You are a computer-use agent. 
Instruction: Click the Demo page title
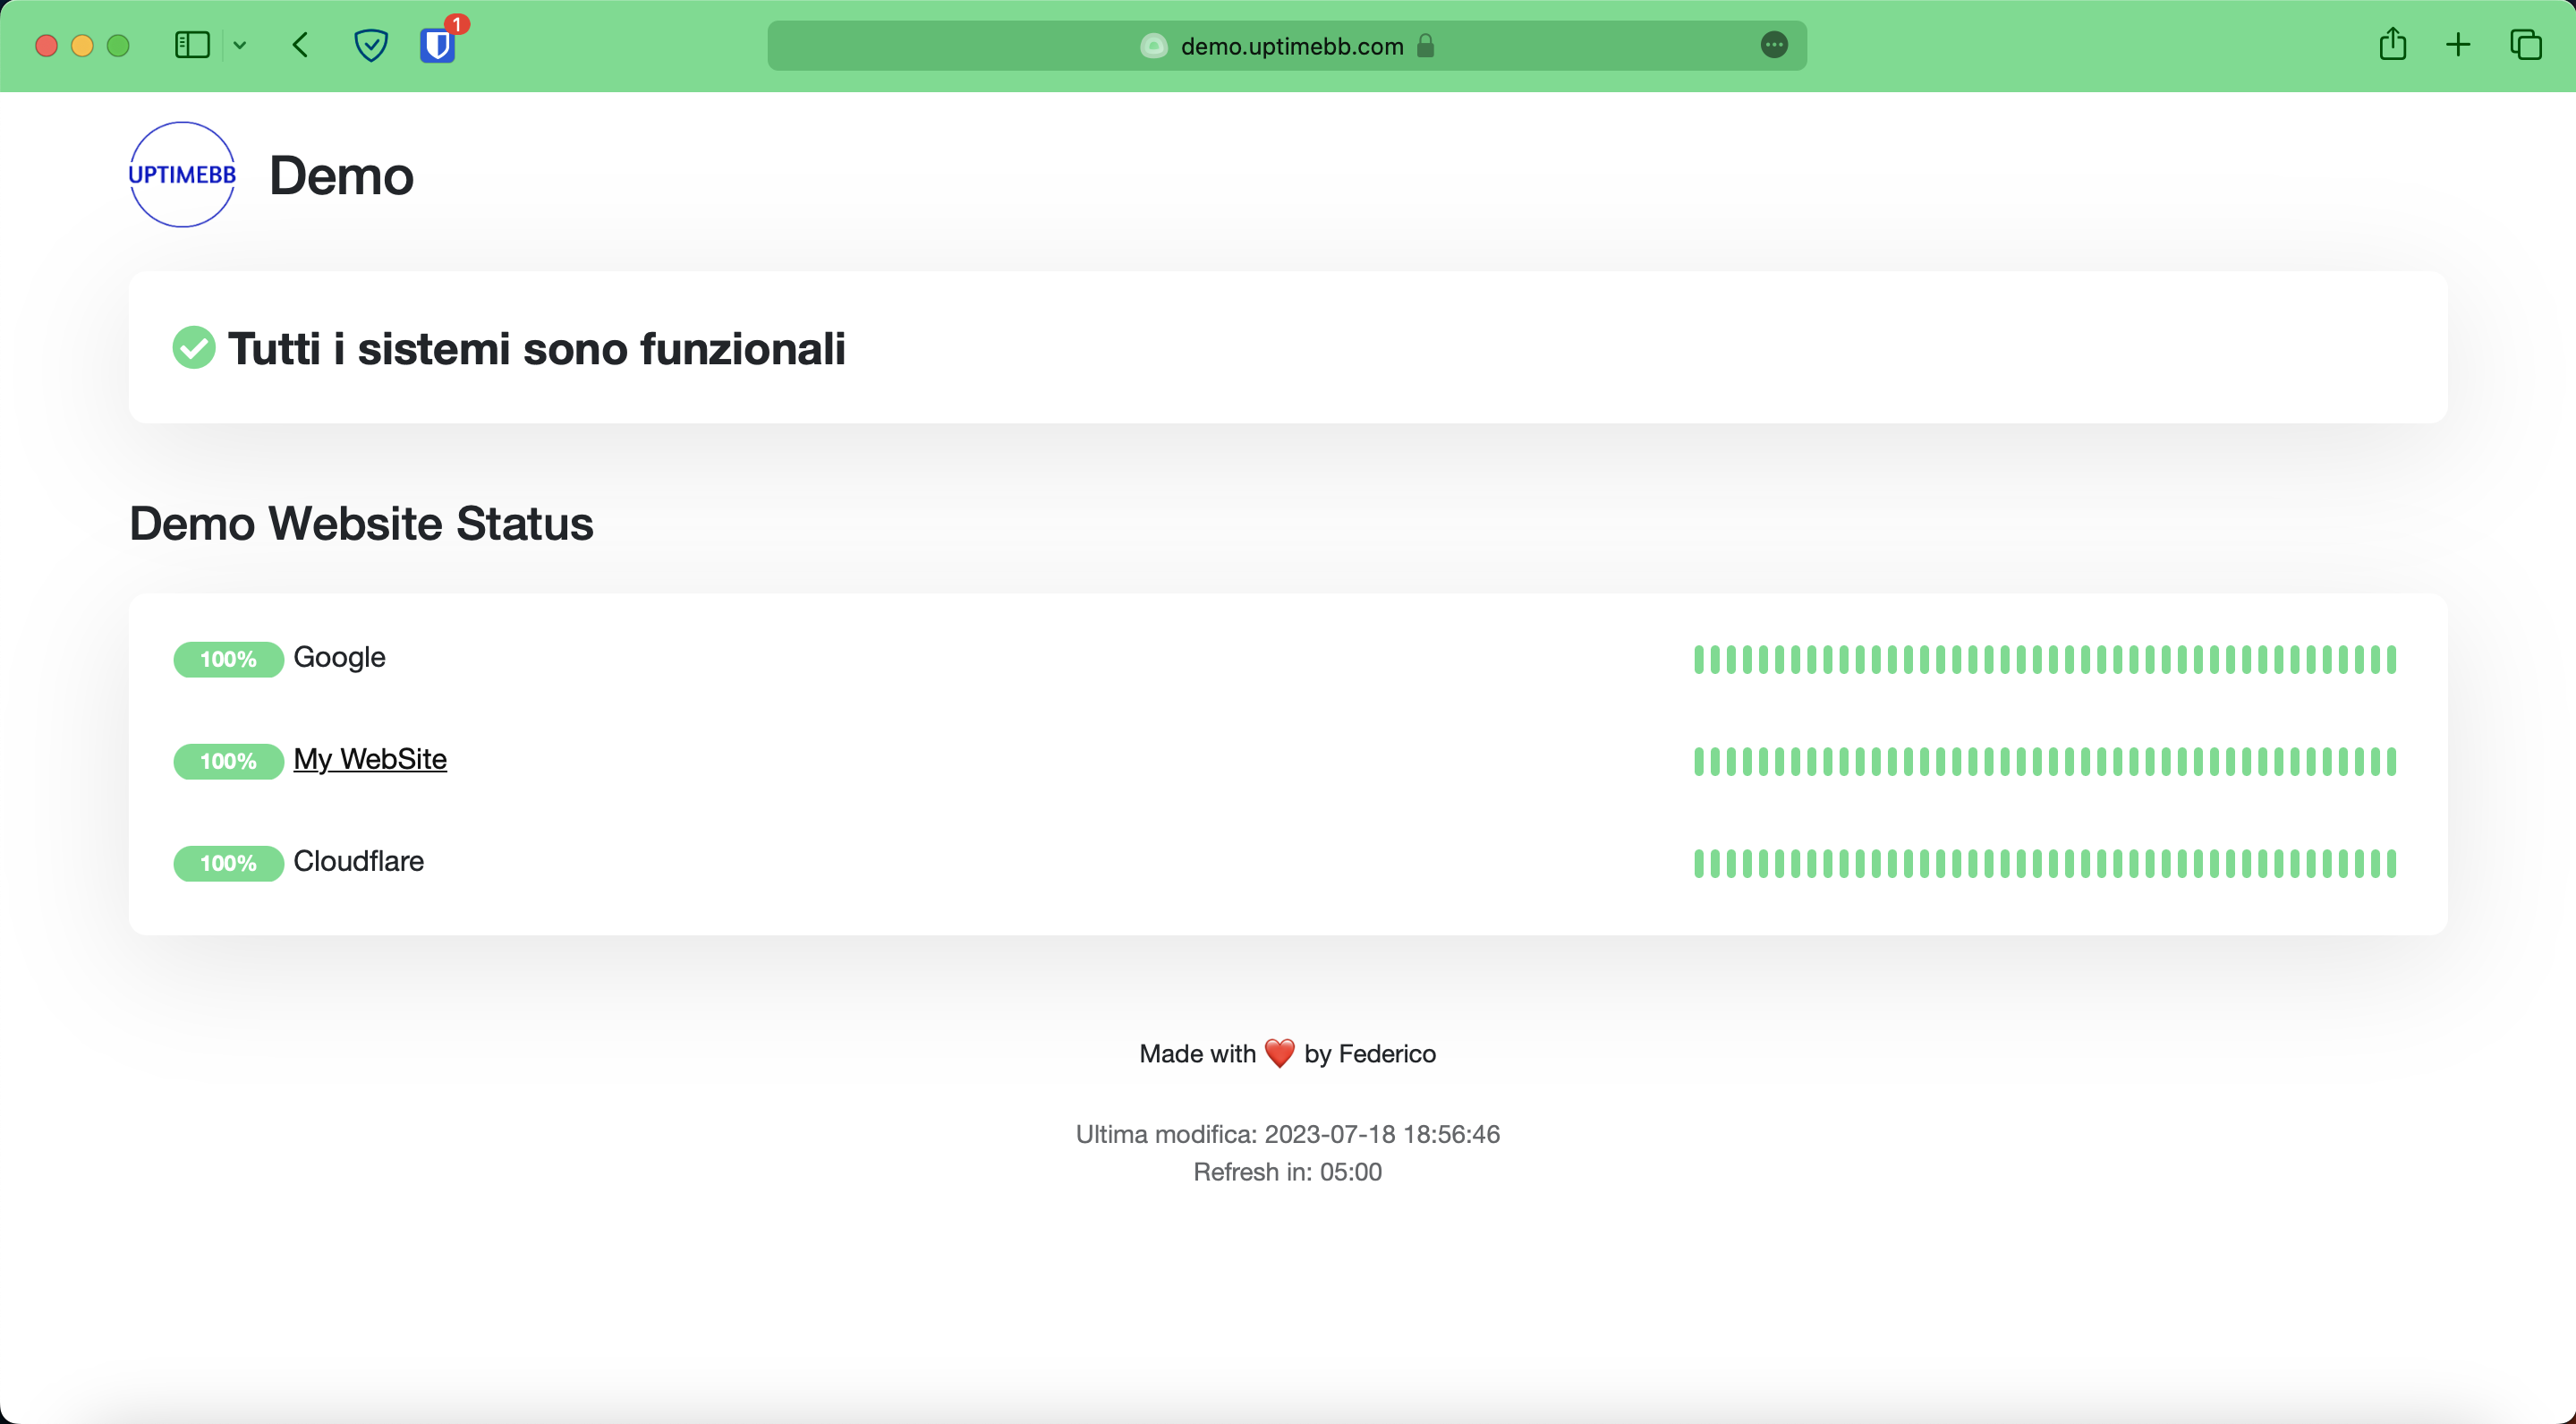coord(341,176)
